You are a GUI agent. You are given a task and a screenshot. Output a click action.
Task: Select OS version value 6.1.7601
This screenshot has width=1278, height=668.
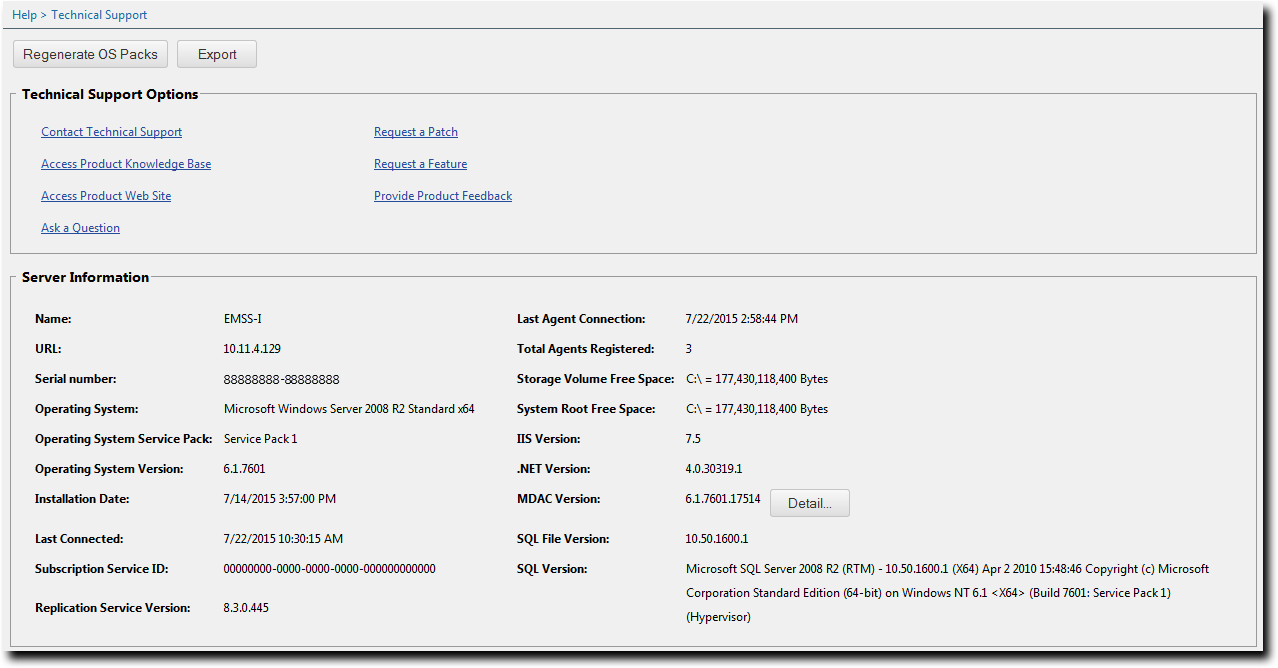coord(244,469)
